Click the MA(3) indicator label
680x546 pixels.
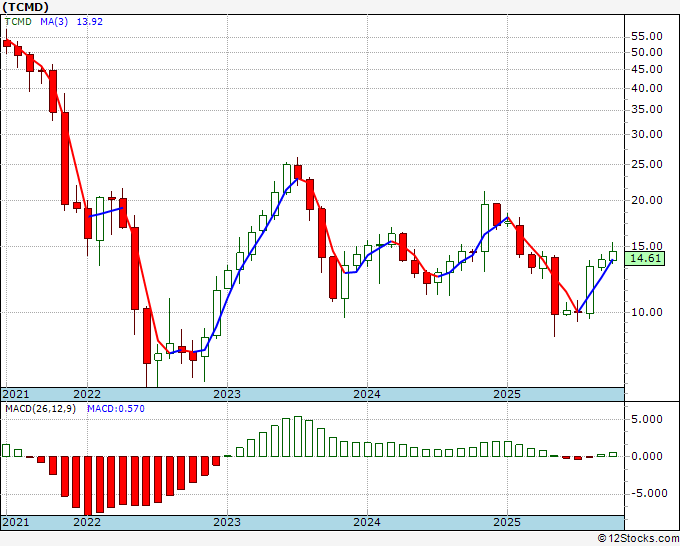(x=54, y=21)
